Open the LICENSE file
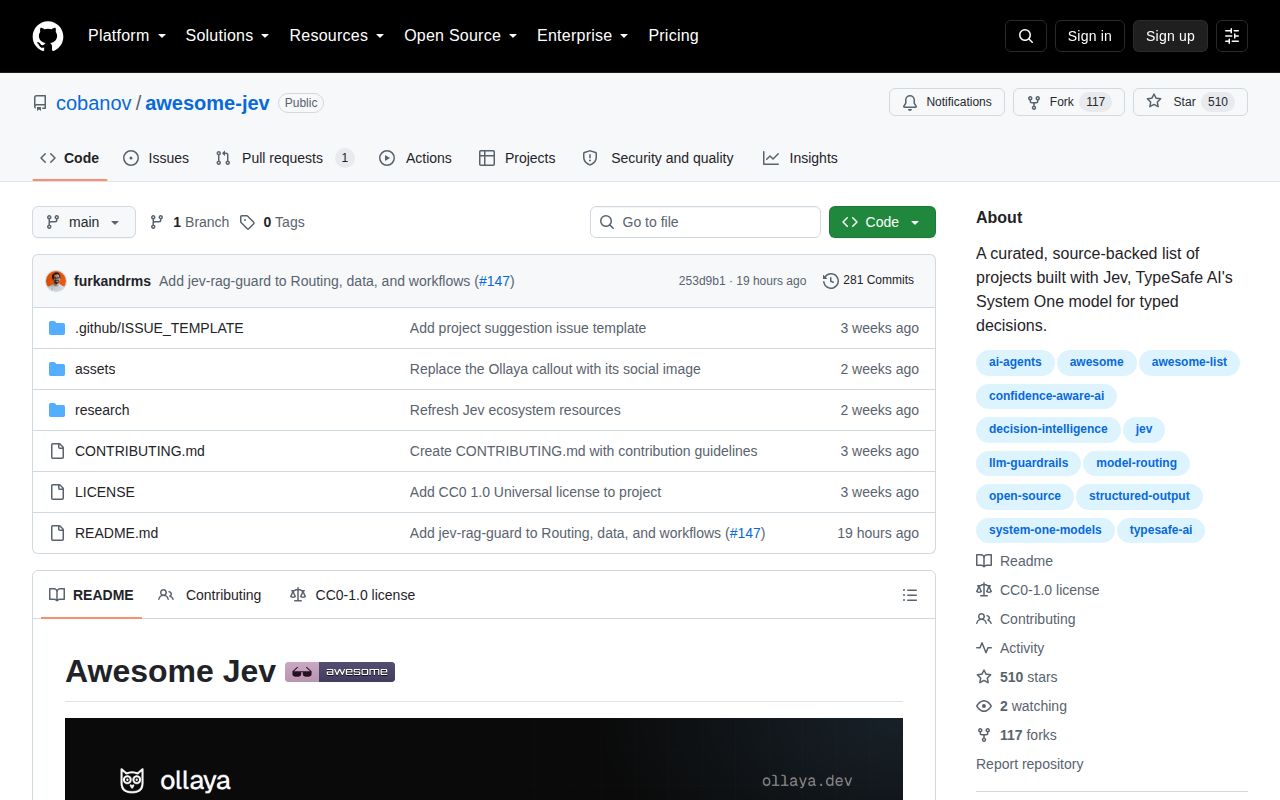 105,492
